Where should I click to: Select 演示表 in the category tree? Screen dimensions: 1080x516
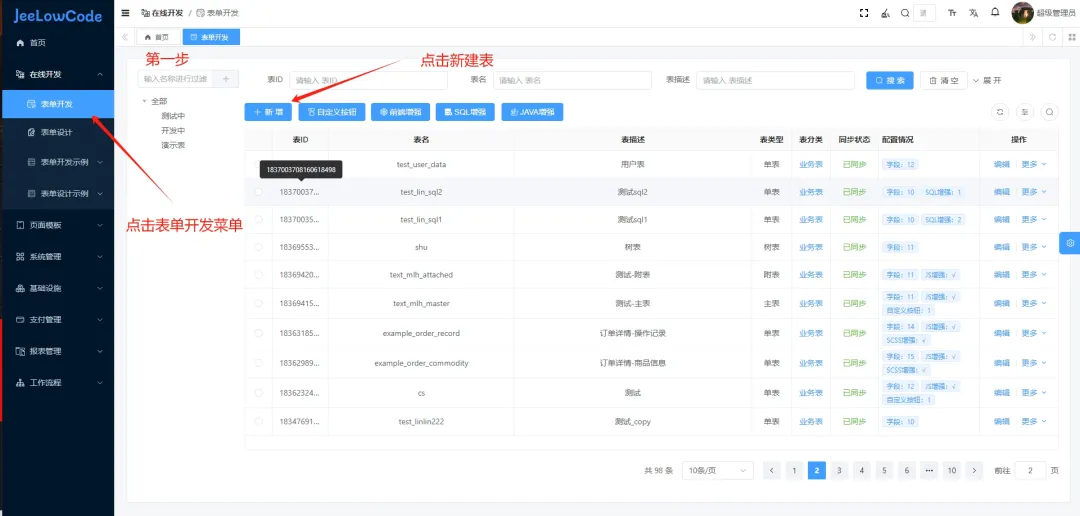(x=173, y=145)
